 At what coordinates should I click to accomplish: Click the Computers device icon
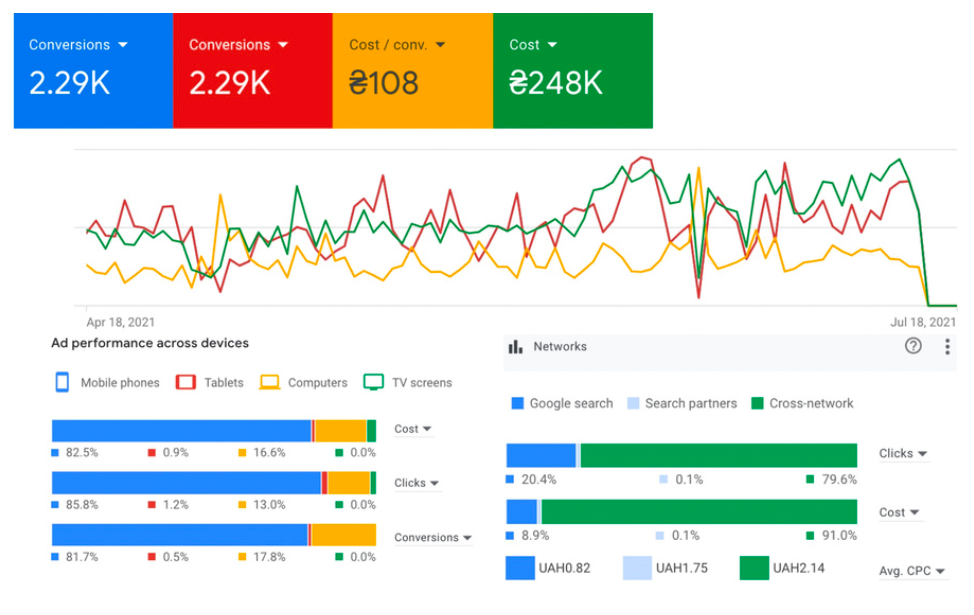coord(269,382)
